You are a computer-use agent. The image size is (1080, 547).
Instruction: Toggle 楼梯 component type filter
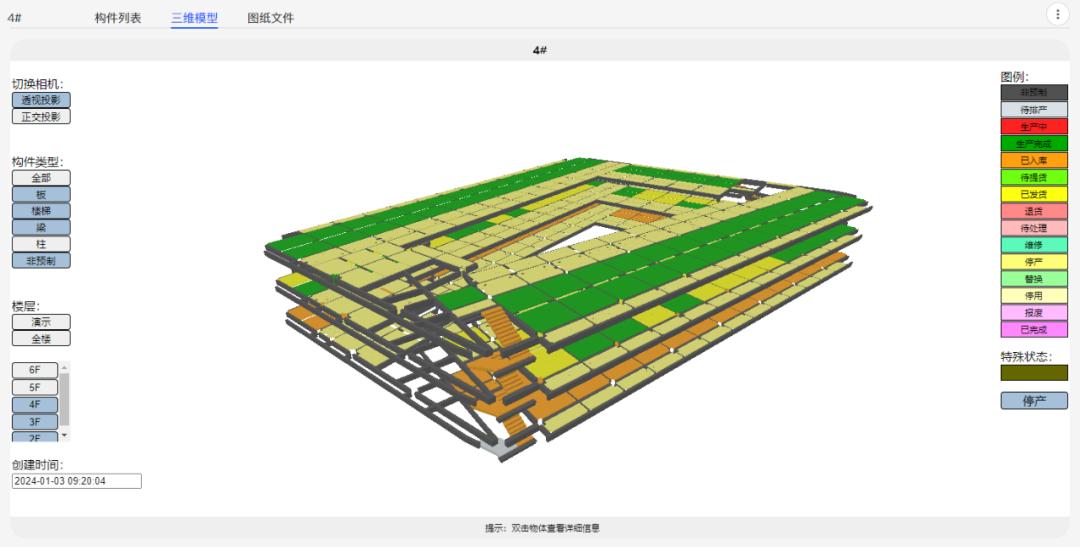41,211
